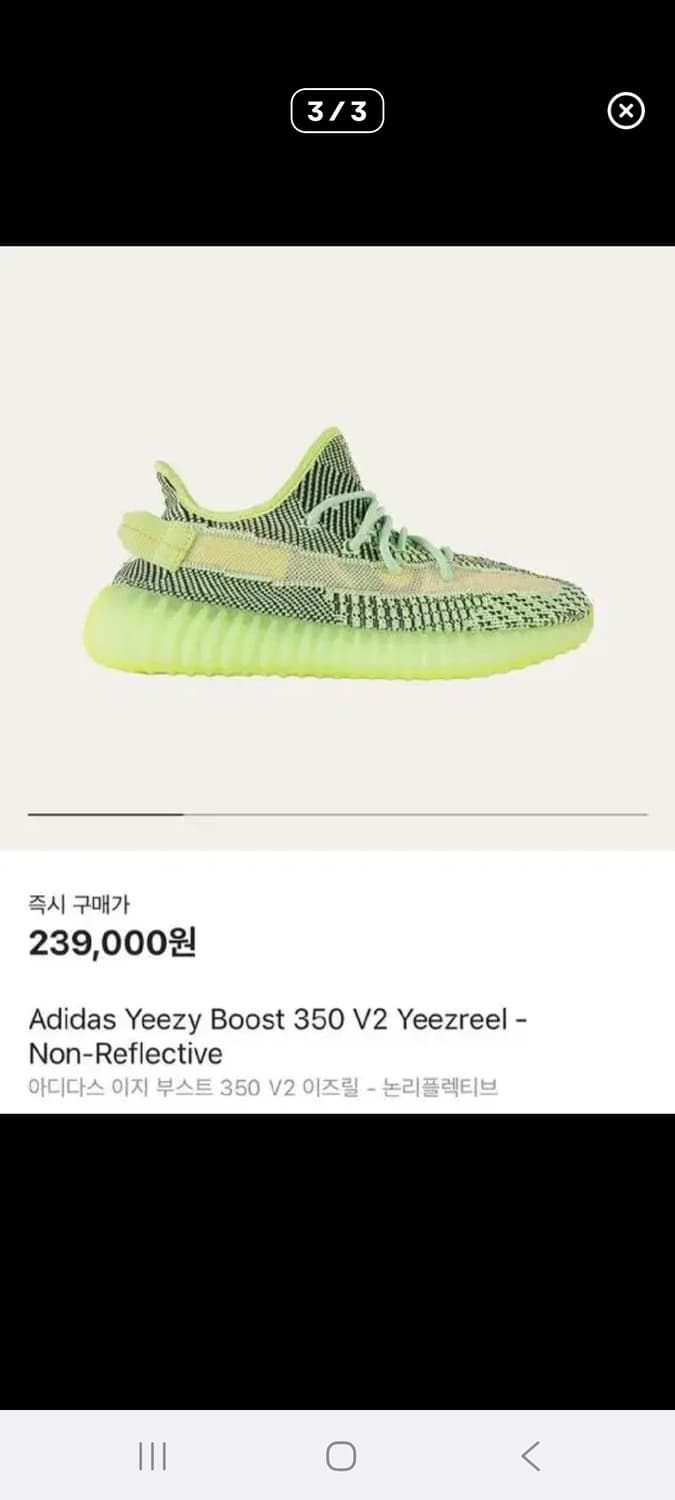The image size is (675, 1500).
Task: Open recent apps with the three-line icon
Action: [x=152, y=1456]
